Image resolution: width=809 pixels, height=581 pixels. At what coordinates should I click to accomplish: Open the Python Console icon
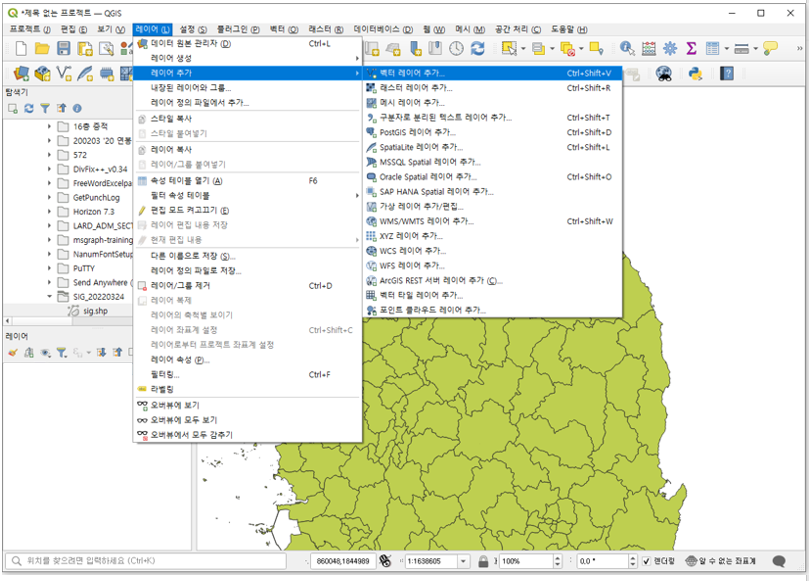695,74
